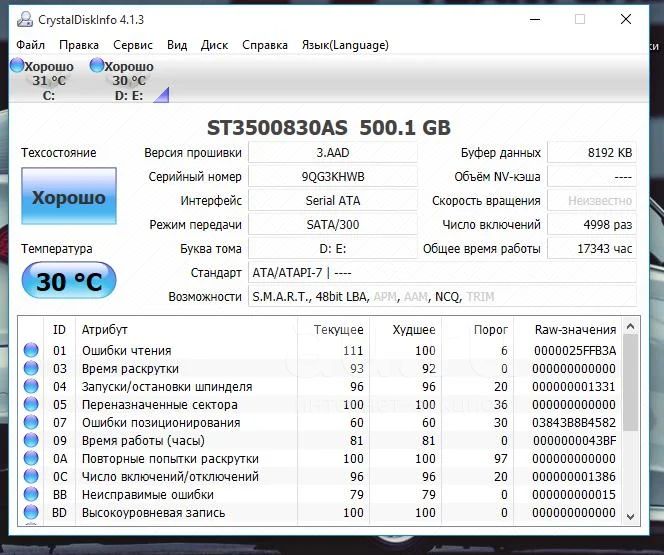
Task: Open the Сервис menu
Action: (133, 45)
